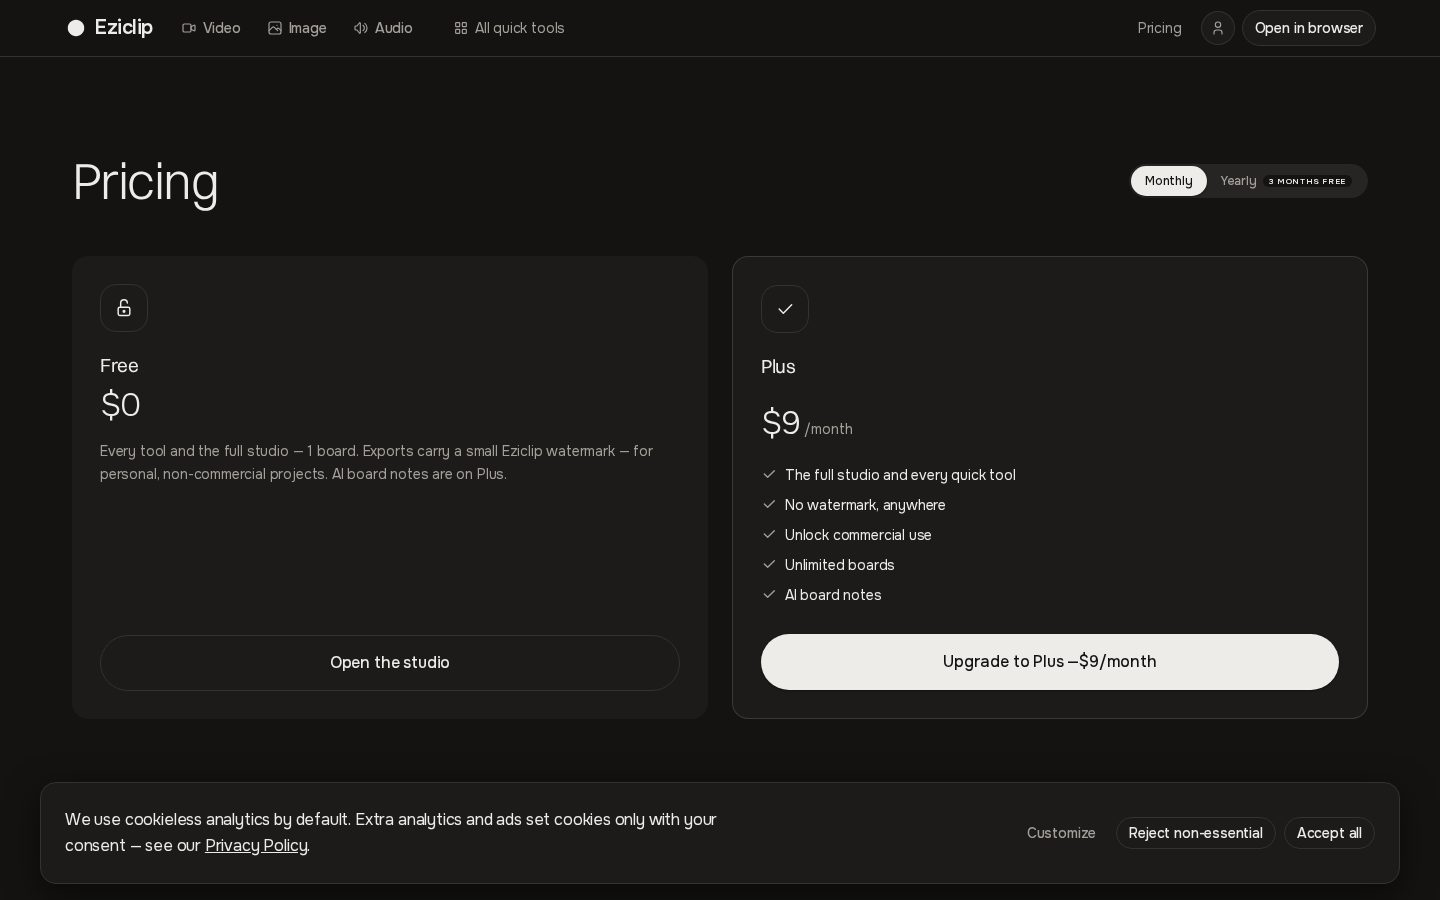Click Customize cookie settings

(x=1061, y=833)
